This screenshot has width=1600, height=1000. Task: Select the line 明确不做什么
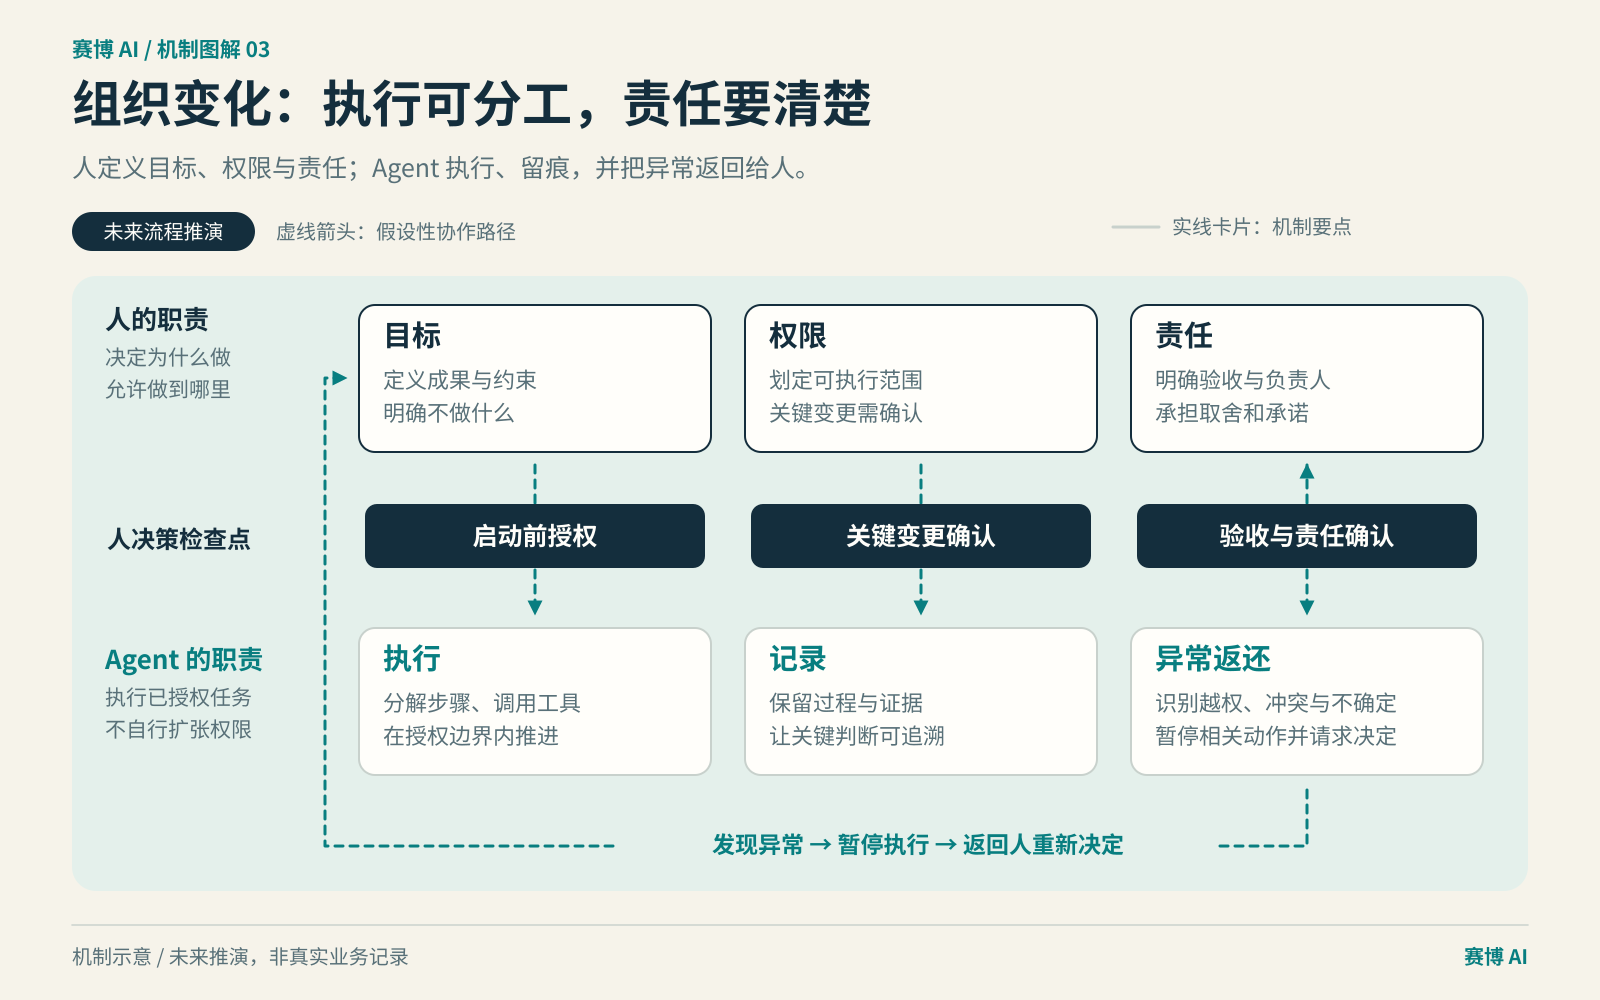[449, 413]
